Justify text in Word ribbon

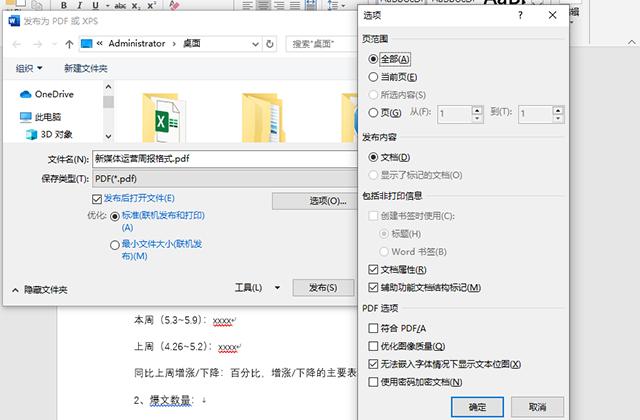coord(295,5)
